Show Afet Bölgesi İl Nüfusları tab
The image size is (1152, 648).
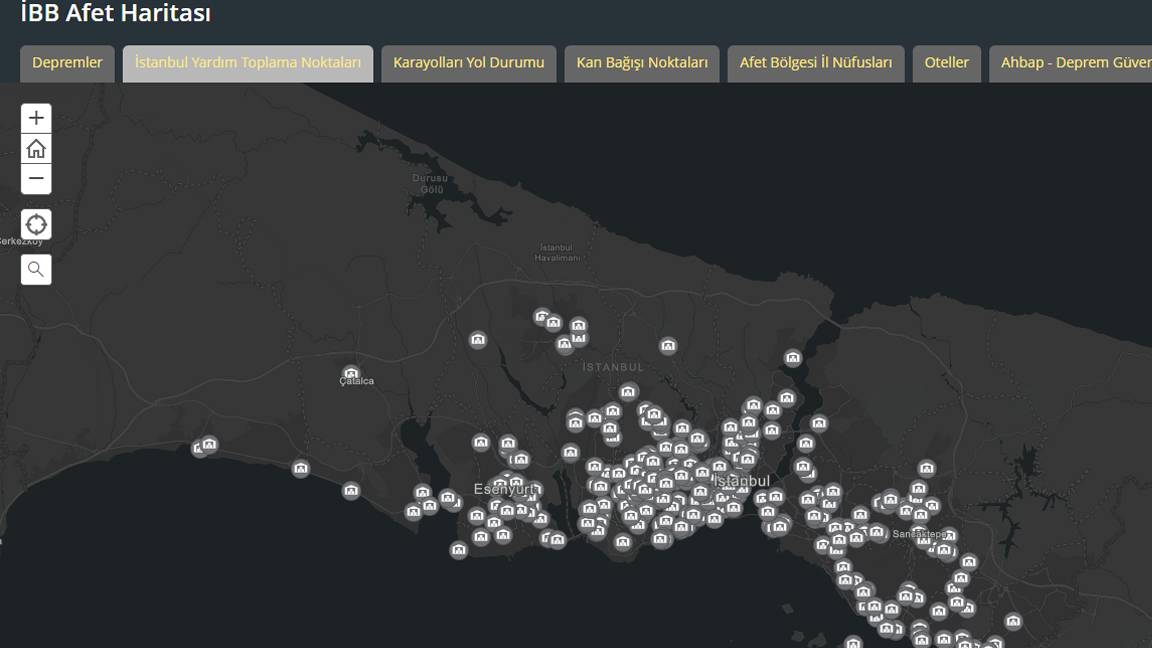816,63
